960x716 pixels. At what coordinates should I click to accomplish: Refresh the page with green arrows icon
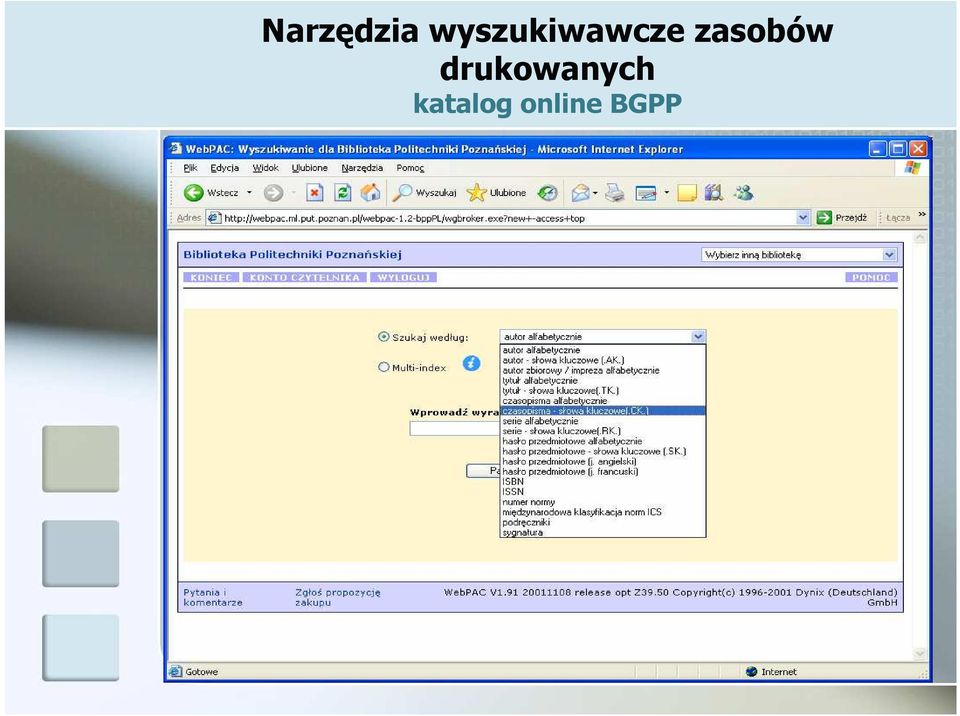(343, 193)
